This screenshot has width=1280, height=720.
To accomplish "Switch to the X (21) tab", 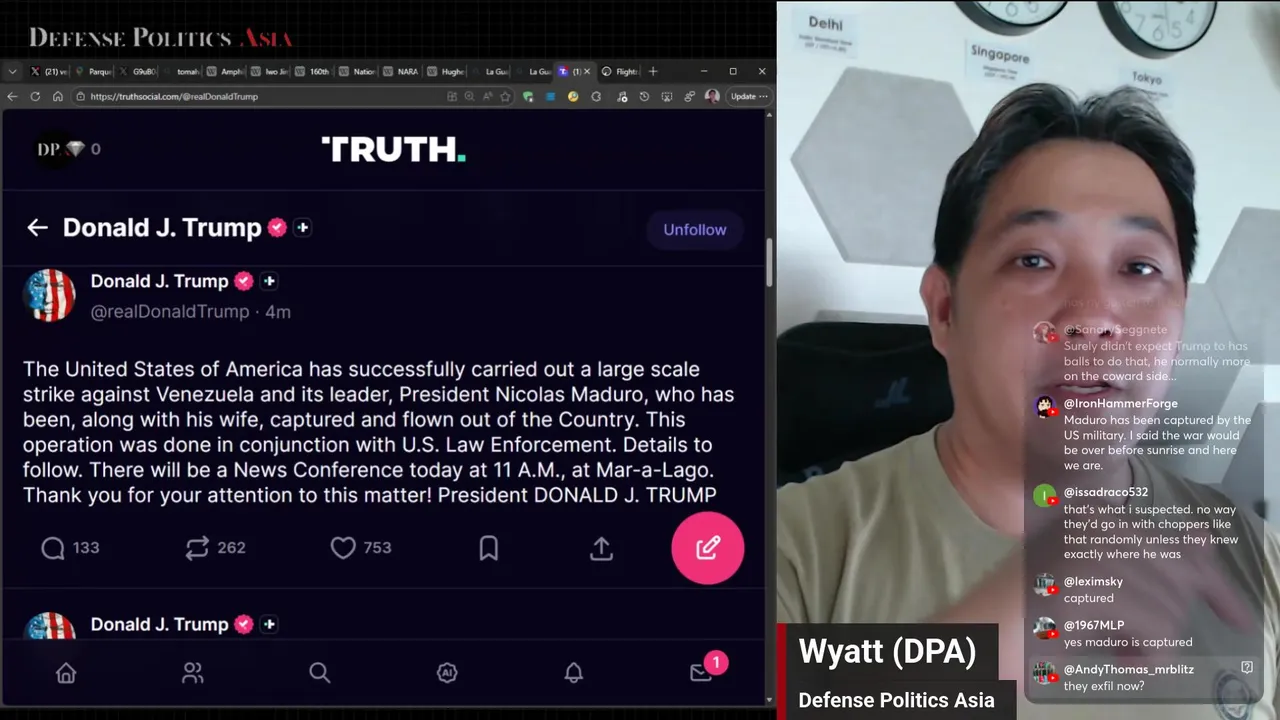I will (48, 71).
